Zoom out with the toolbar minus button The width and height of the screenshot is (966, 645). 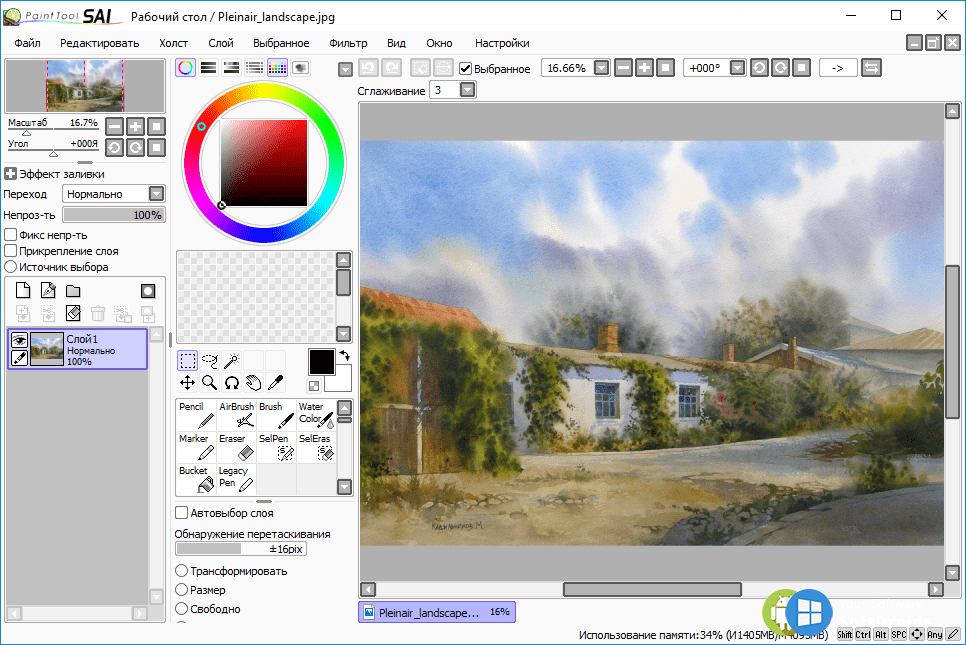point(623,68)
